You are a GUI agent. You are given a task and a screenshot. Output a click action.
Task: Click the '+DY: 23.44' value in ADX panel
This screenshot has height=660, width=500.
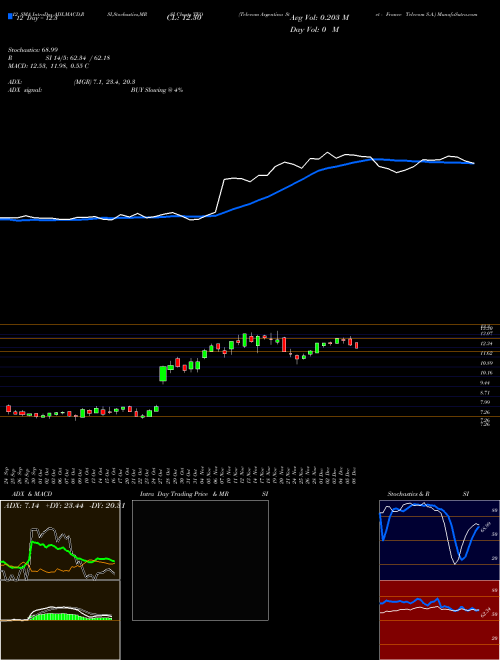[64, 506]
